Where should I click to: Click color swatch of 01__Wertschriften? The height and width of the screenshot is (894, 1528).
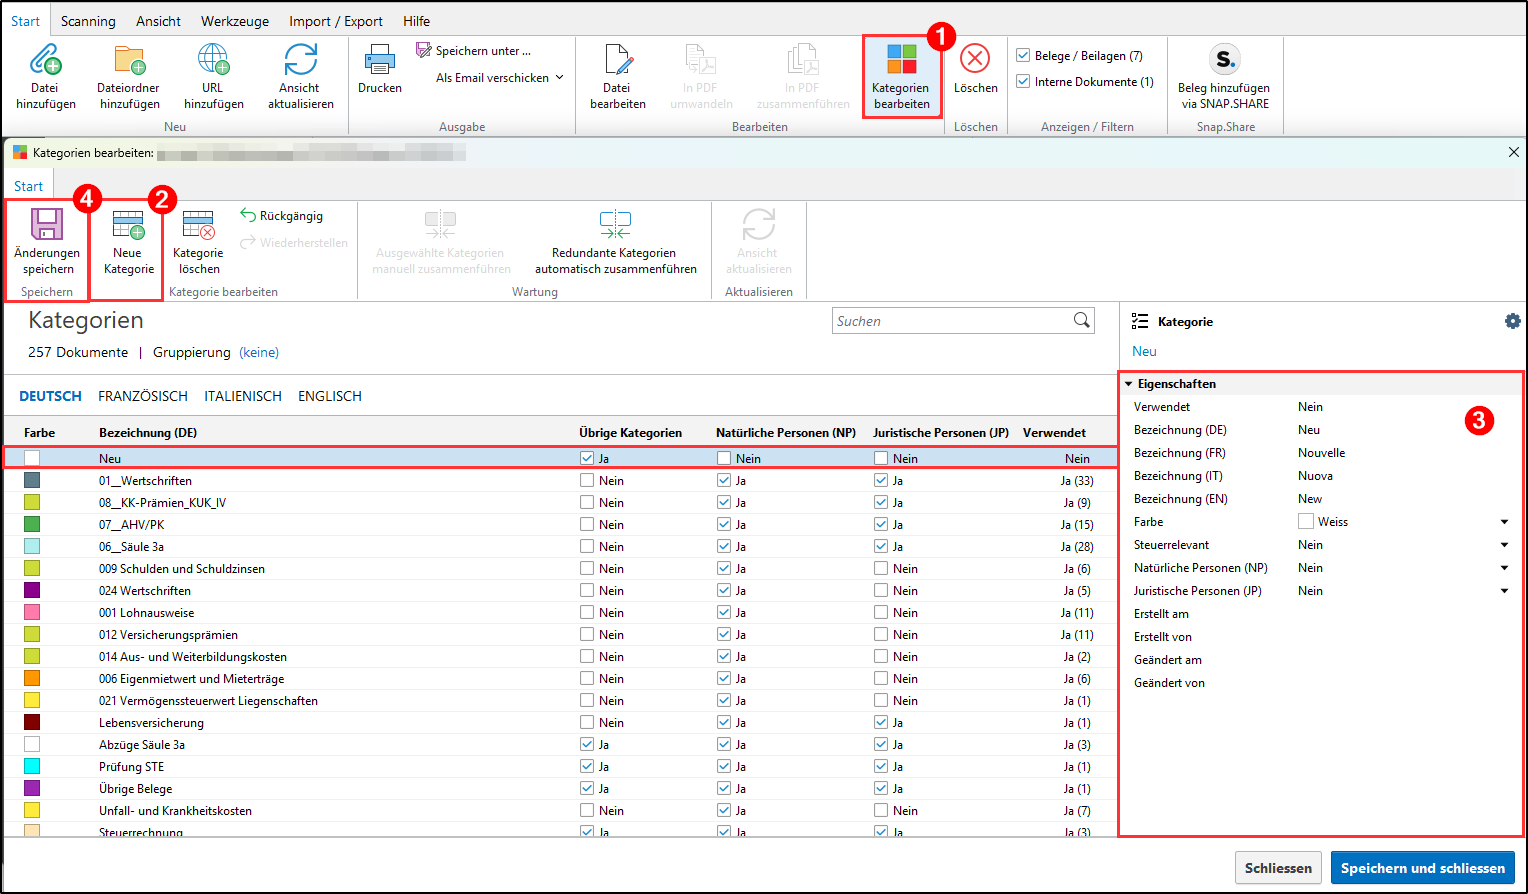click(32, 480)
